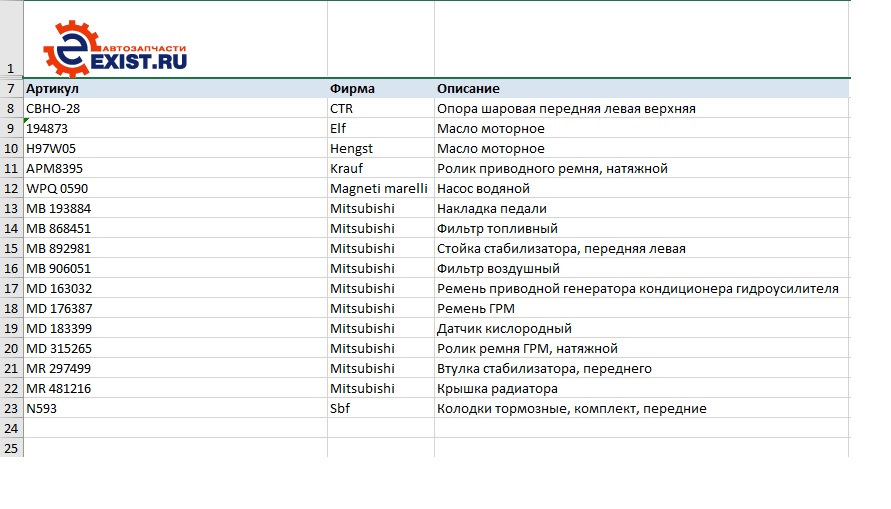Select article MD 176387
This screenshot has height=509, width=891.
point(175,308)
